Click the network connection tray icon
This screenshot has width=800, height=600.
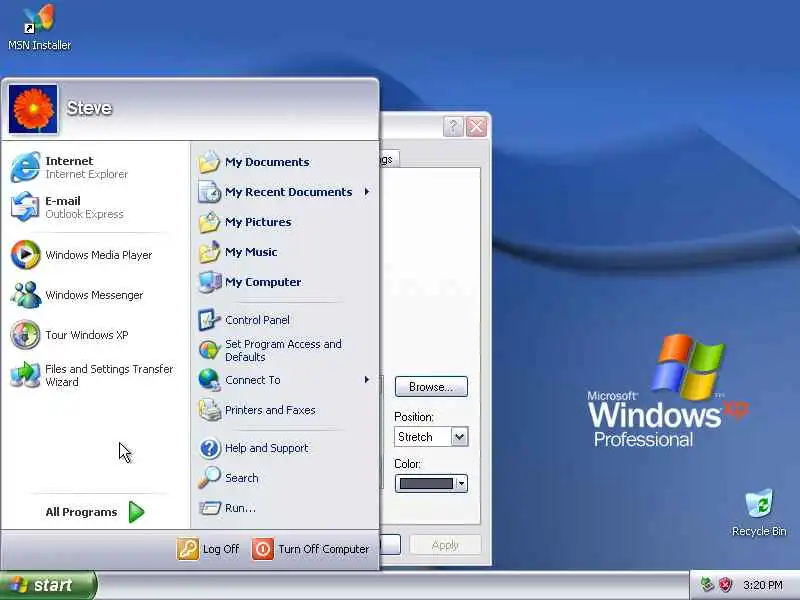(707, 585)
